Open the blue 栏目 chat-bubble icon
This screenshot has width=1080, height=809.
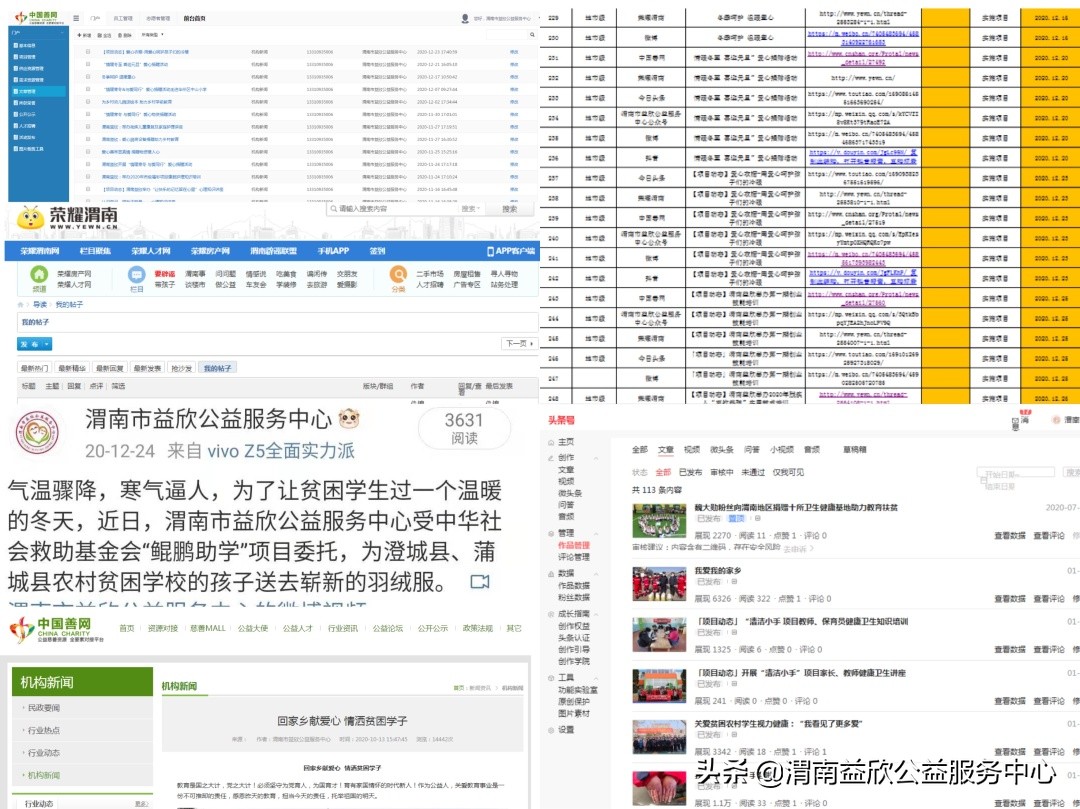tap(136, 275)
